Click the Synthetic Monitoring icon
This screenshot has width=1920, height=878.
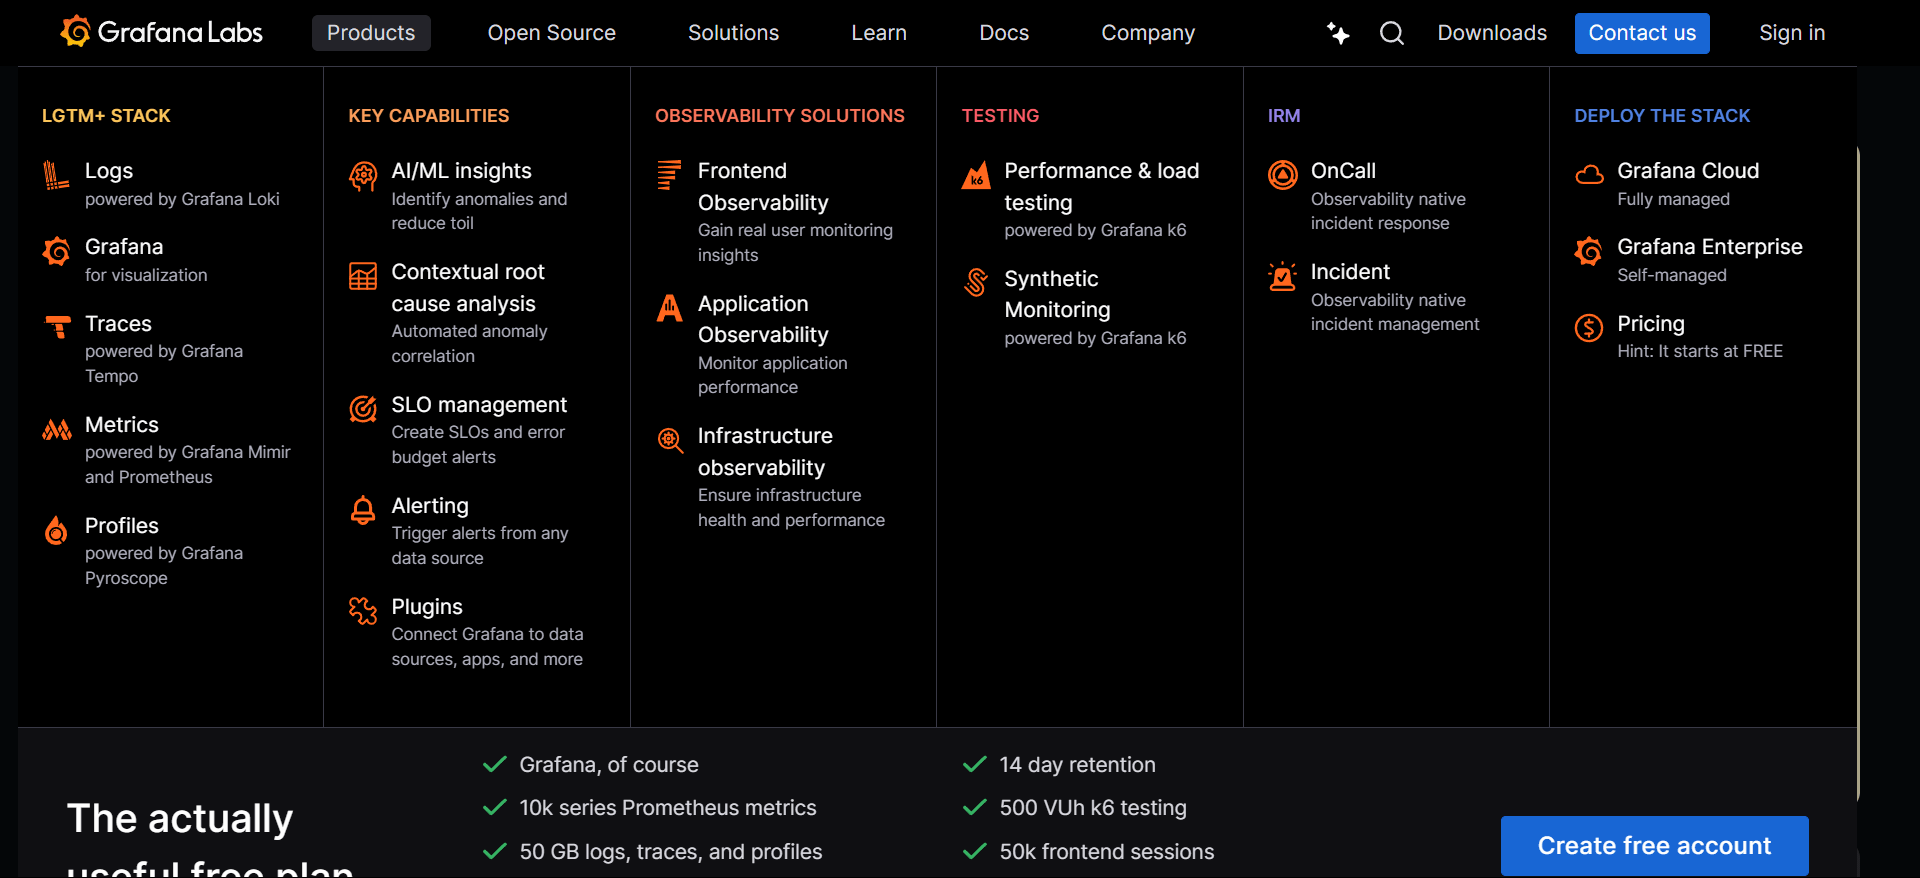coord(976,283)
